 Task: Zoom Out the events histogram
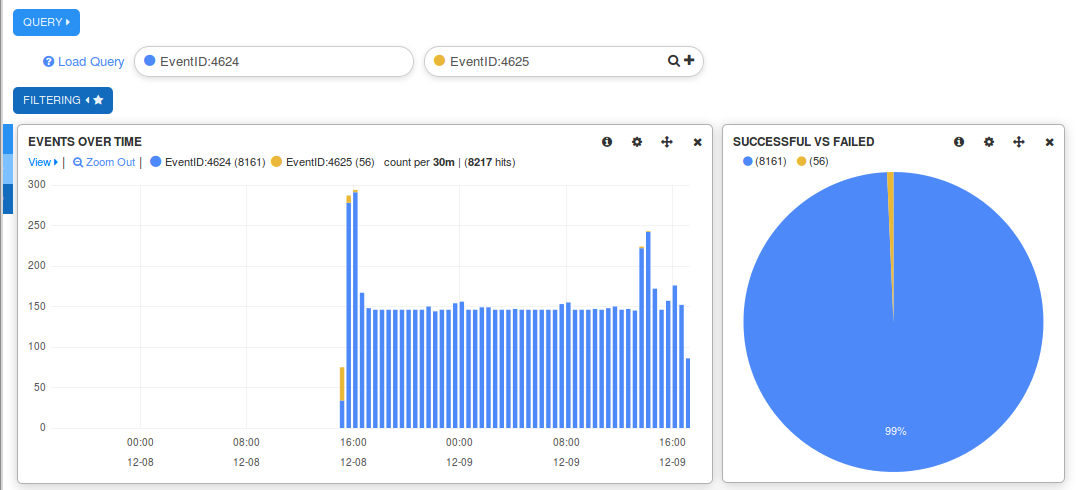(104, 162)
